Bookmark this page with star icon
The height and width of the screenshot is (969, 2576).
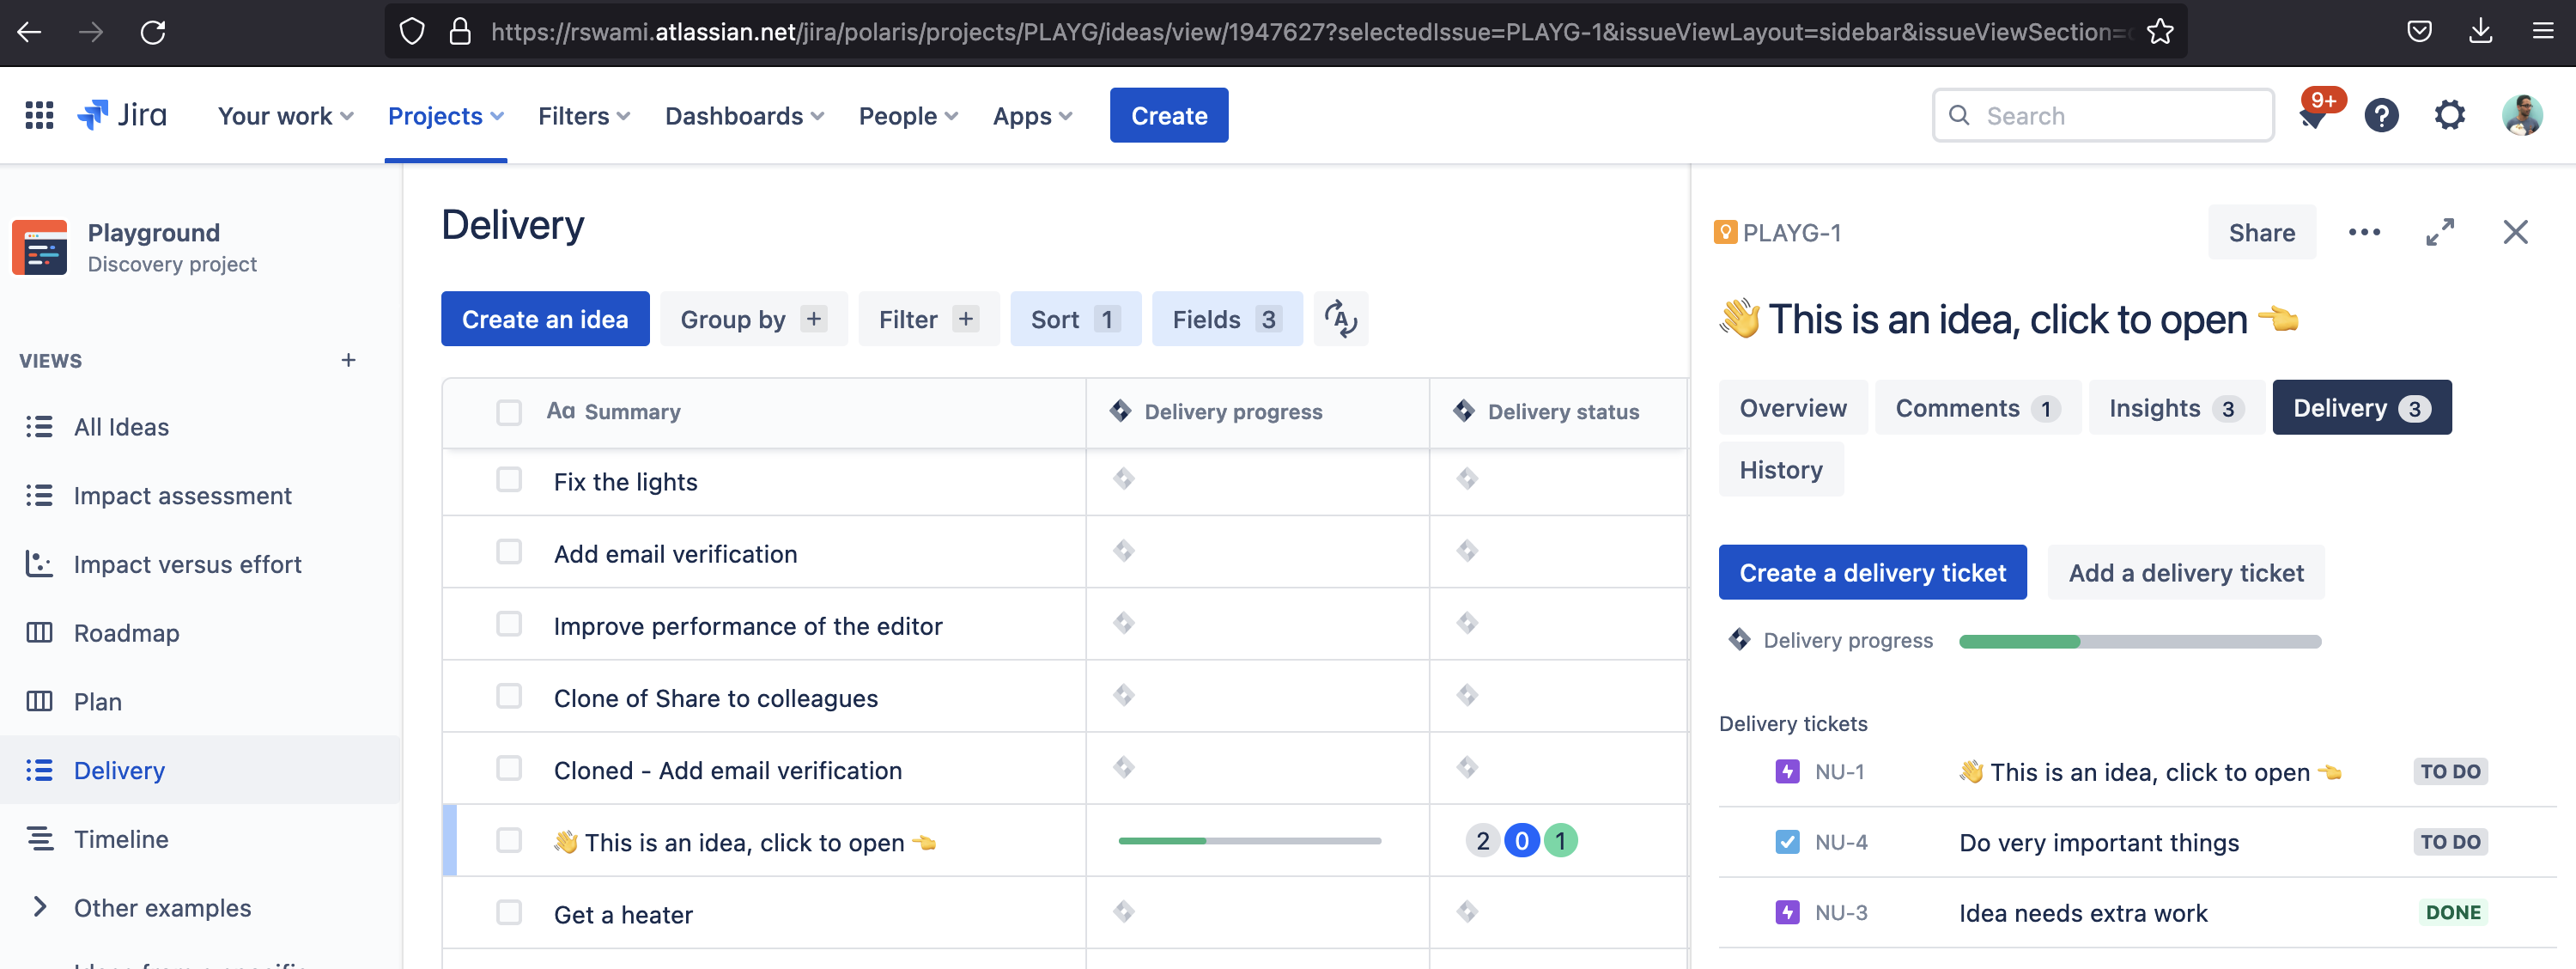click(2160, 32)
